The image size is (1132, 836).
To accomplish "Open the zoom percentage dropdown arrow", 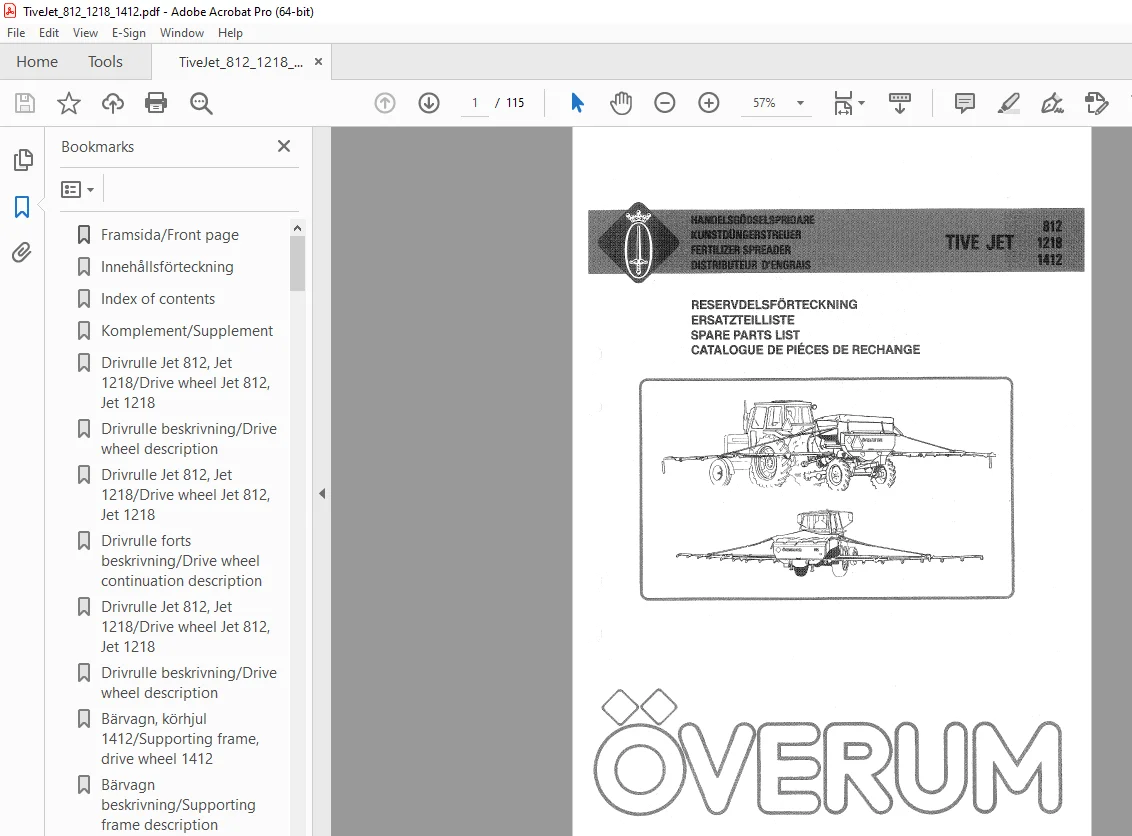I will click(x=800, y=103).
